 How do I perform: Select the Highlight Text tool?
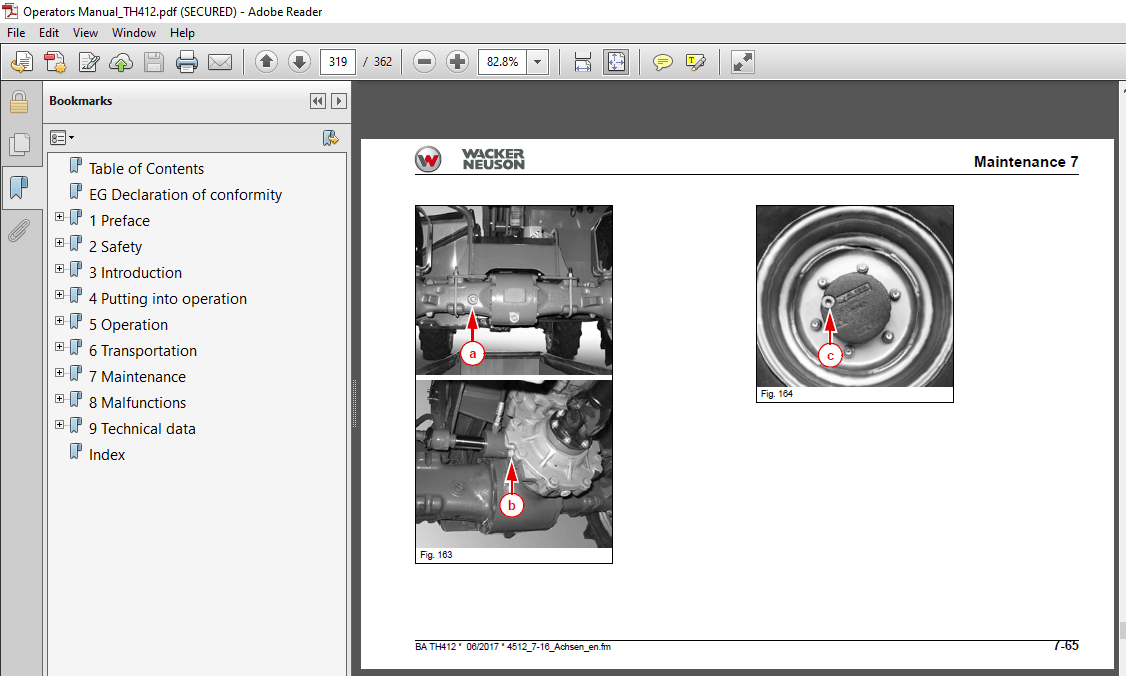coord(697,62)
